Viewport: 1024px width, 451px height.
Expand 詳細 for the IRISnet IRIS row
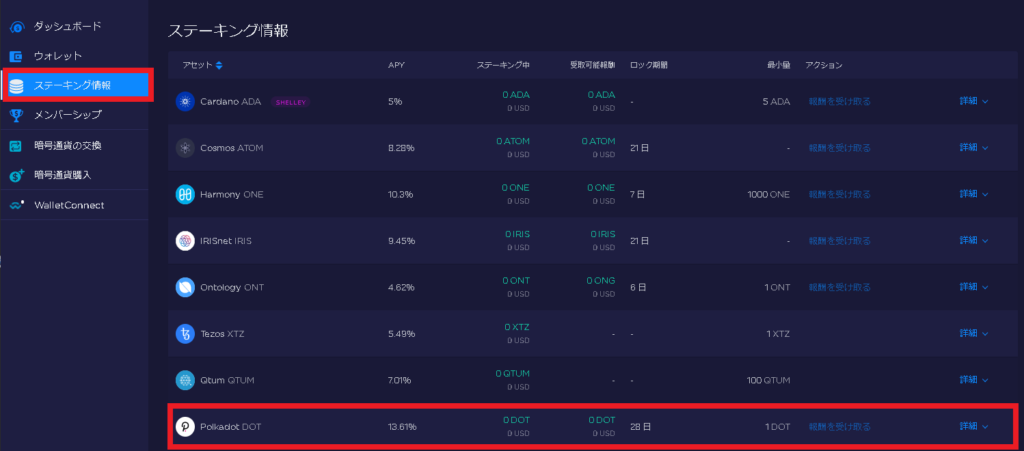pos(974,241)
